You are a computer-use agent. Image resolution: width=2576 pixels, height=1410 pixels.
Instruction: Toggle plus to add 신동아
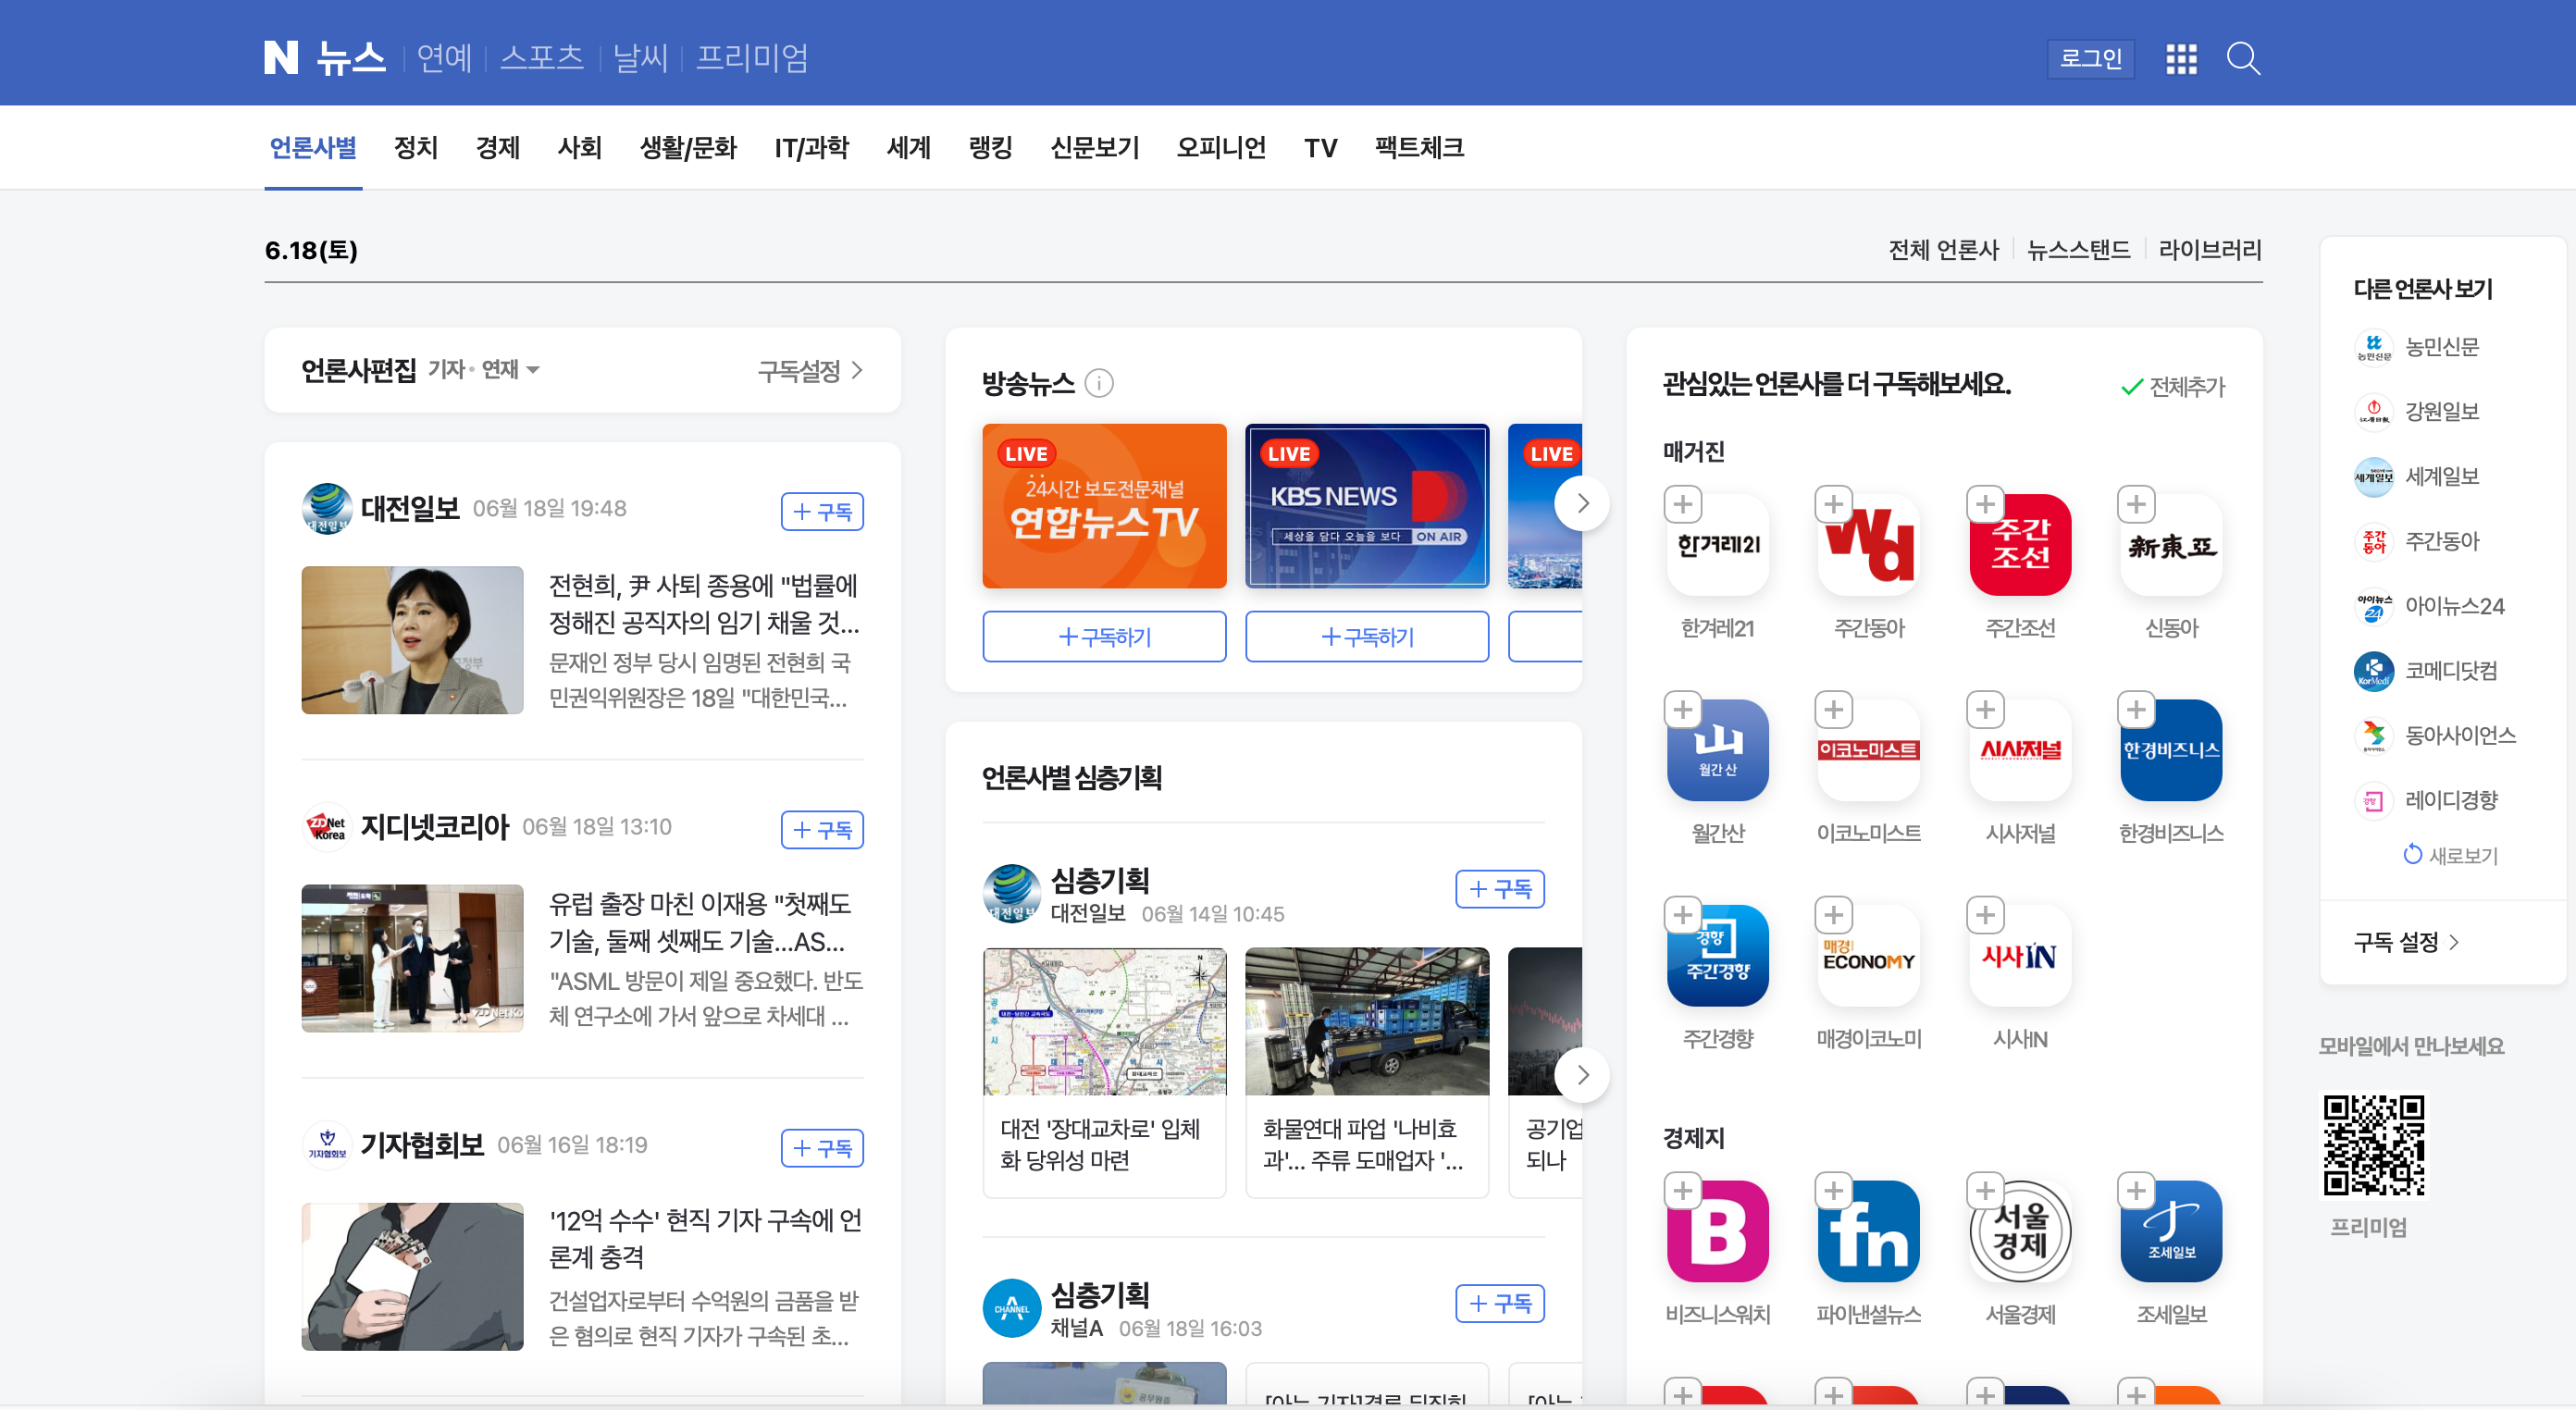coord(2136,504)
